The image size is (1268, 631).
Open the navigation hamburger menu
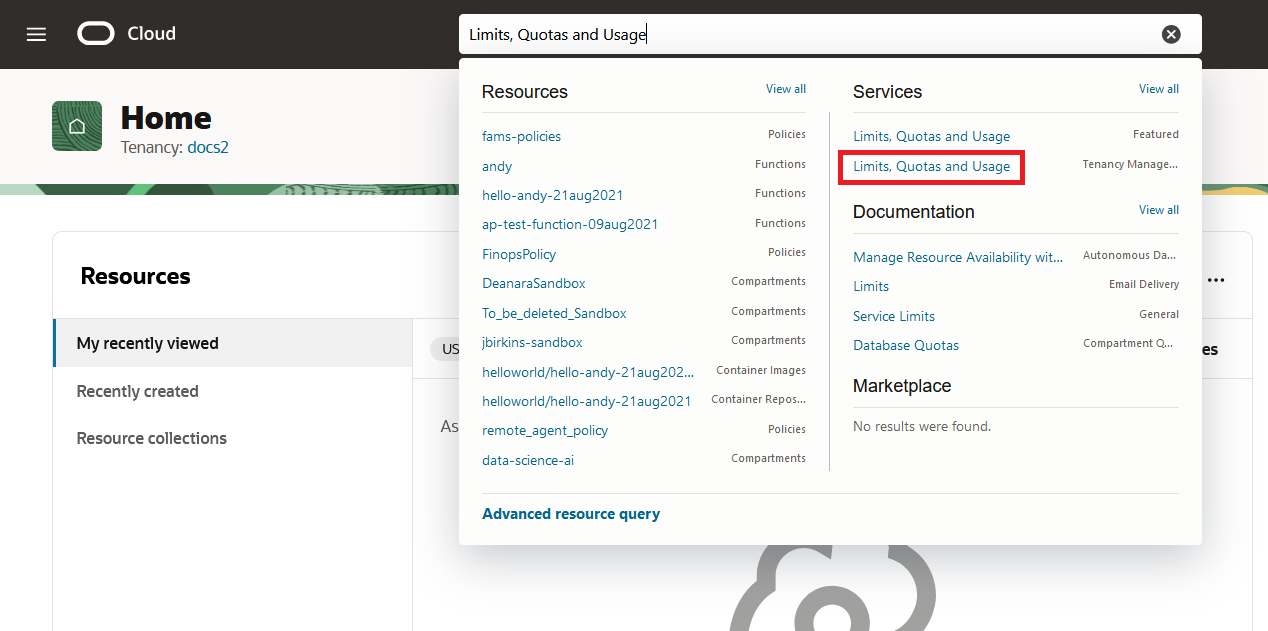36,33
